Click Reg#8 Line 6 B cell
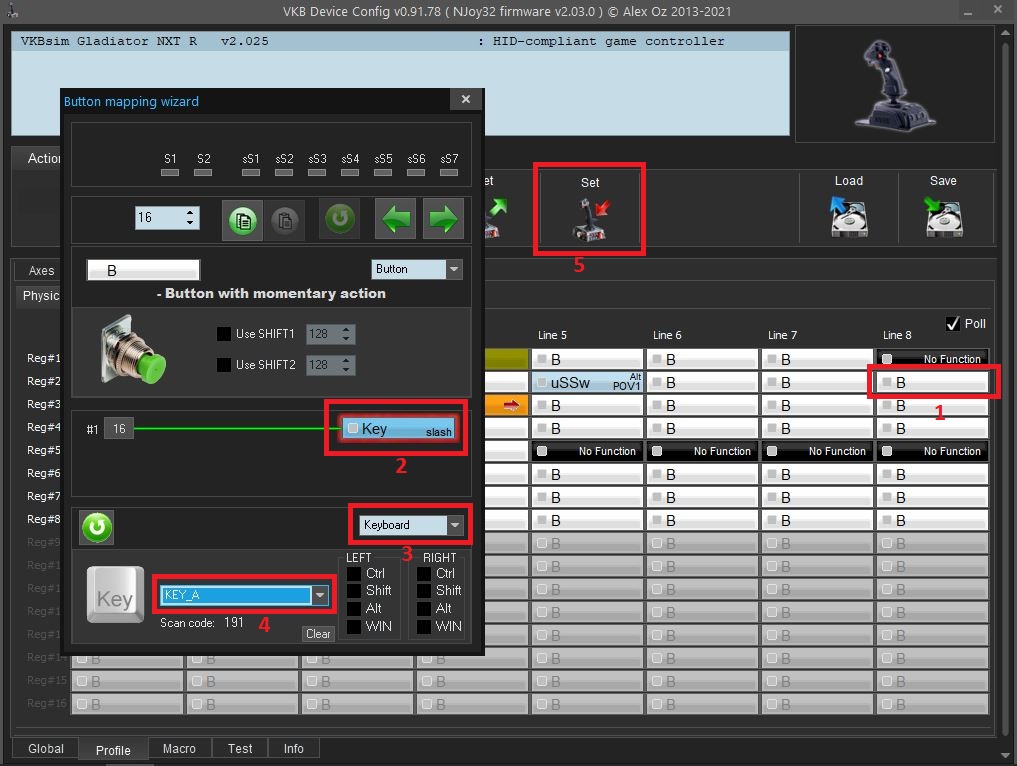 click(x=702, y=520)
